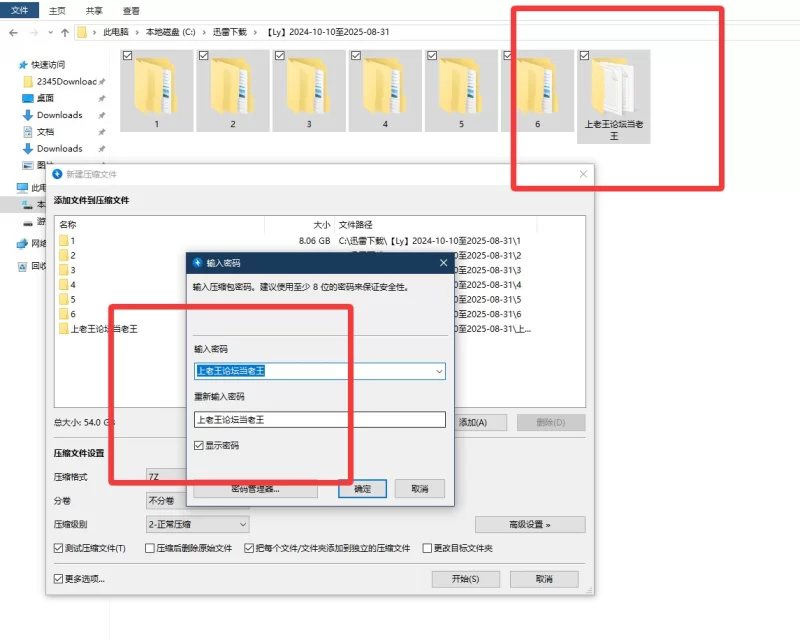Screen dimensions: 800x640
Task: Open 2345Download folder in sidebar
Action: [x=66, y=81]
